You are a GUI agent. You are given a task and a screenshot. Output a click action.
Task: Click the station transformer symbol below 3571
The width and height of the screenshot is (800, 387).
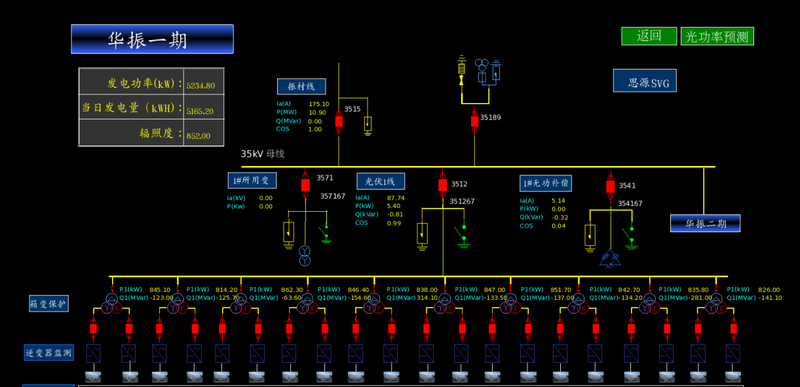pyautogui.click(x=305, y=255)
